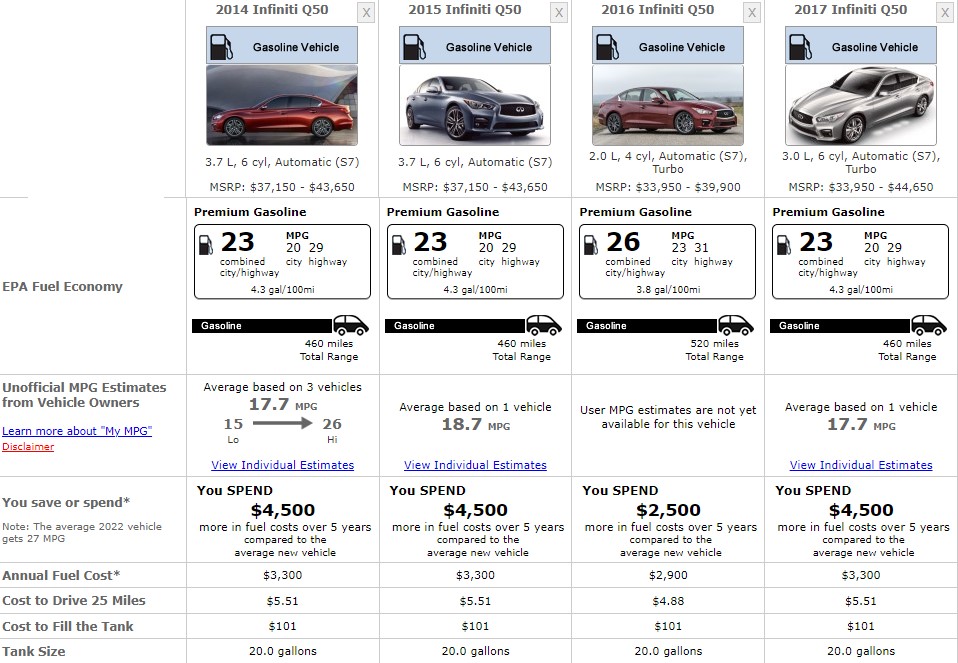958x663 pixels.
Task: Open the blue 2015 Infiniti Q50 photo
Action: 475,105
